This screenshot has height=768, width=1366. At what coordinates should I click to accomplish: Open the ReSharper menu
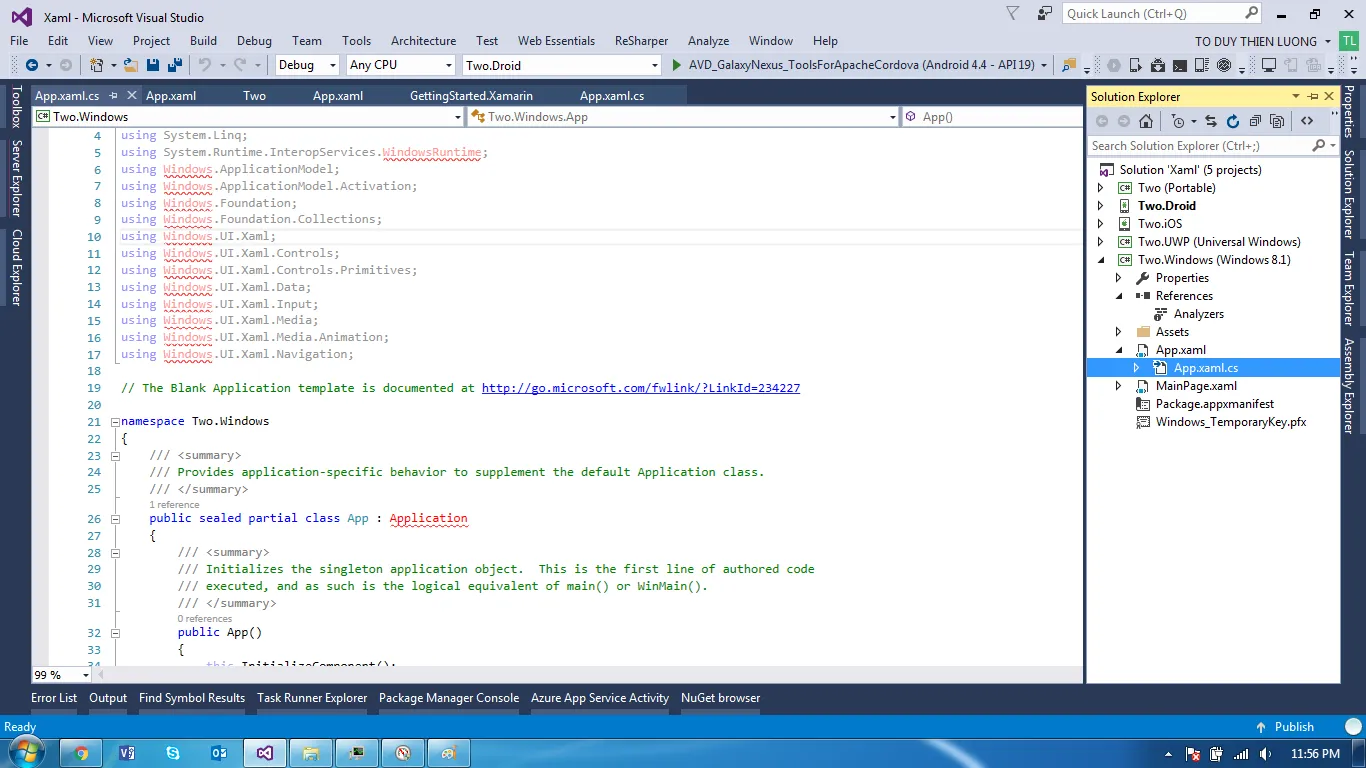pos(642,41)
